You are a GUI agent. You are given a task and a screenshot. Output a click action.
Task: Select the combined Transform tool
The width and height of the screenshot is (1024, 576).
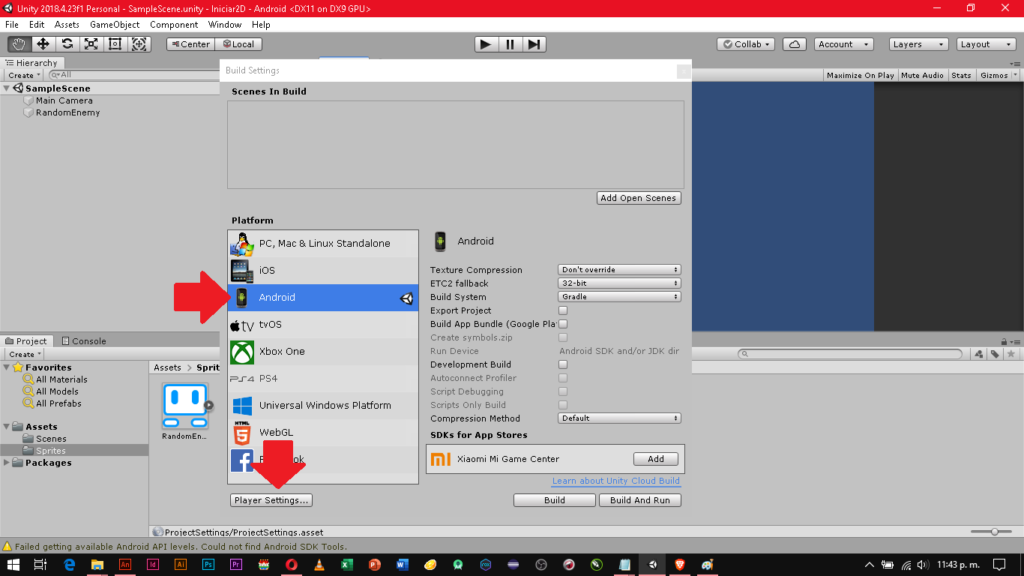139,44
